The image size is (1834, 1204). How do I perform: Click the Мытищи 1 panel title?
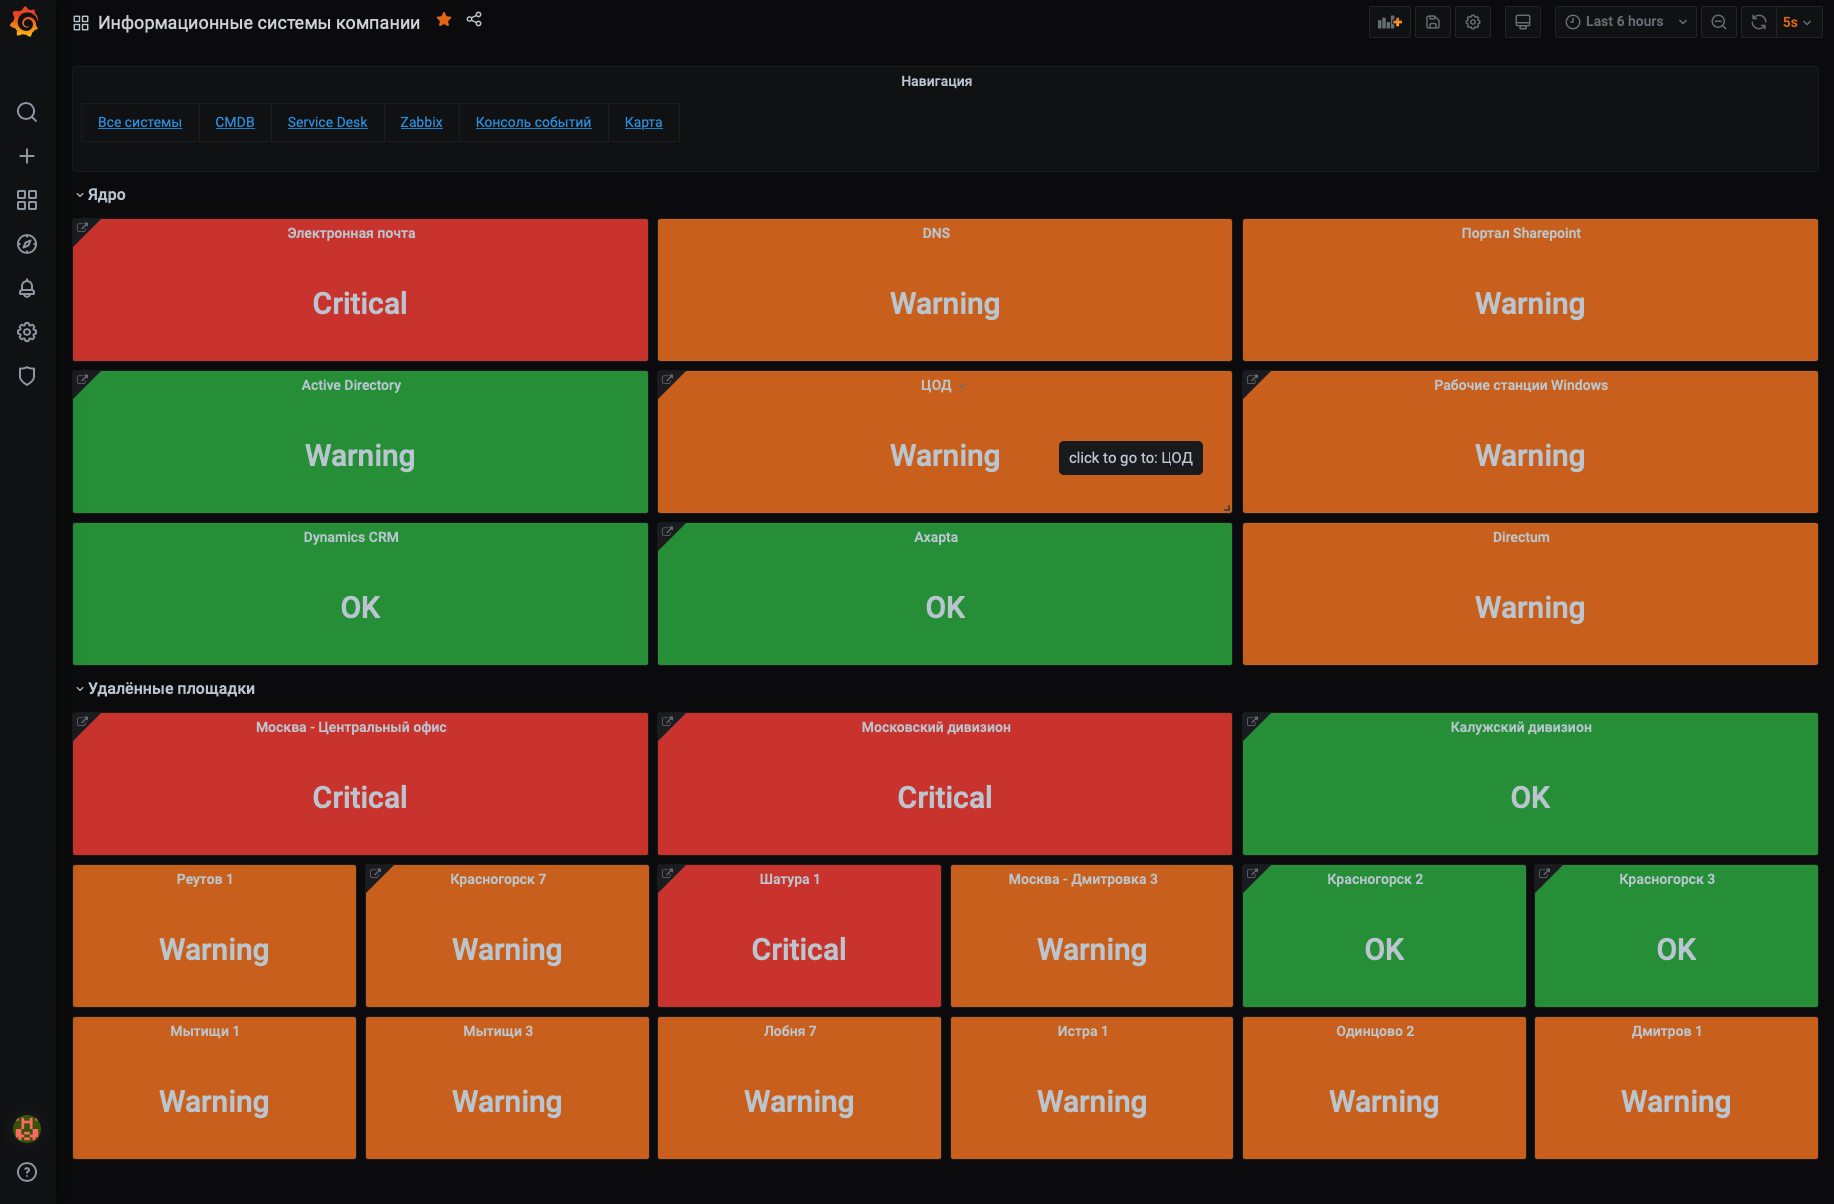[205, 1031]
